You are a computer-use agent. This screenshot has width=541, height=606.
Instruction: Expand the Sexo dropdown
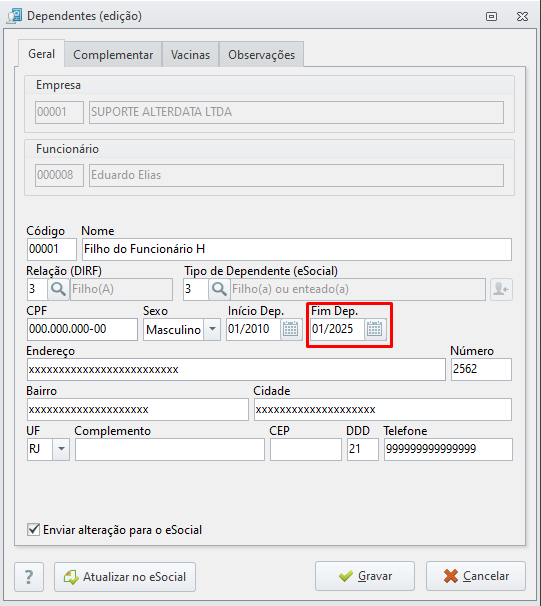(212, 329)
